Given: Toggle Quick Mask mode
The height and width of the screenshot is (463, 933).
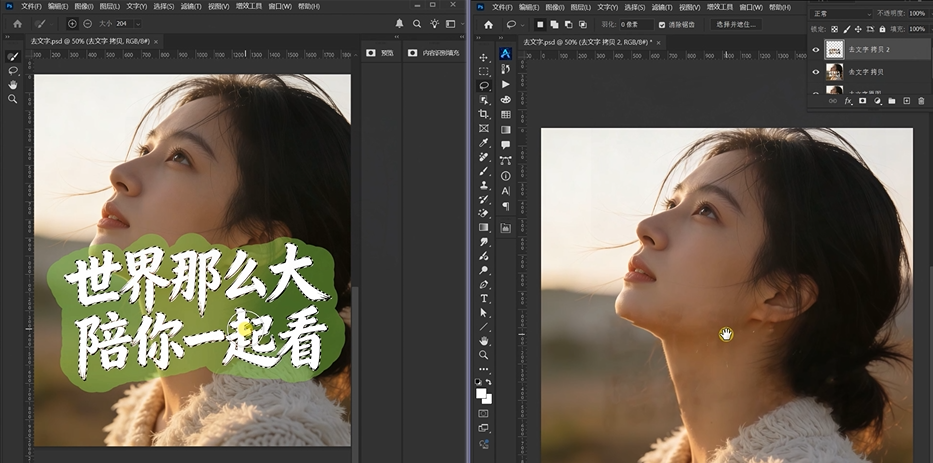Looking at the screenshot, I should (x=484, y=413).
